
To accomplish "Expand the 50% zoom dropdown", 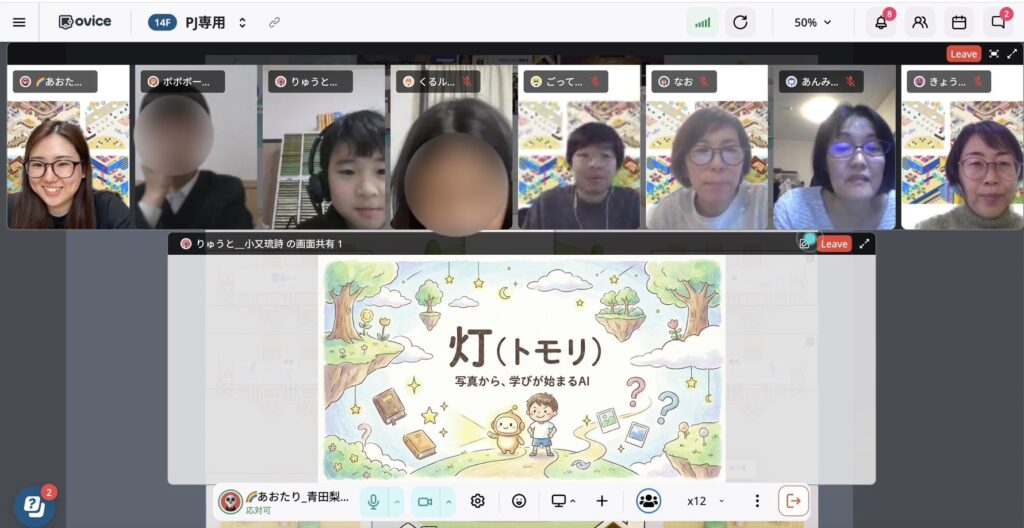I will coord(812,22).
